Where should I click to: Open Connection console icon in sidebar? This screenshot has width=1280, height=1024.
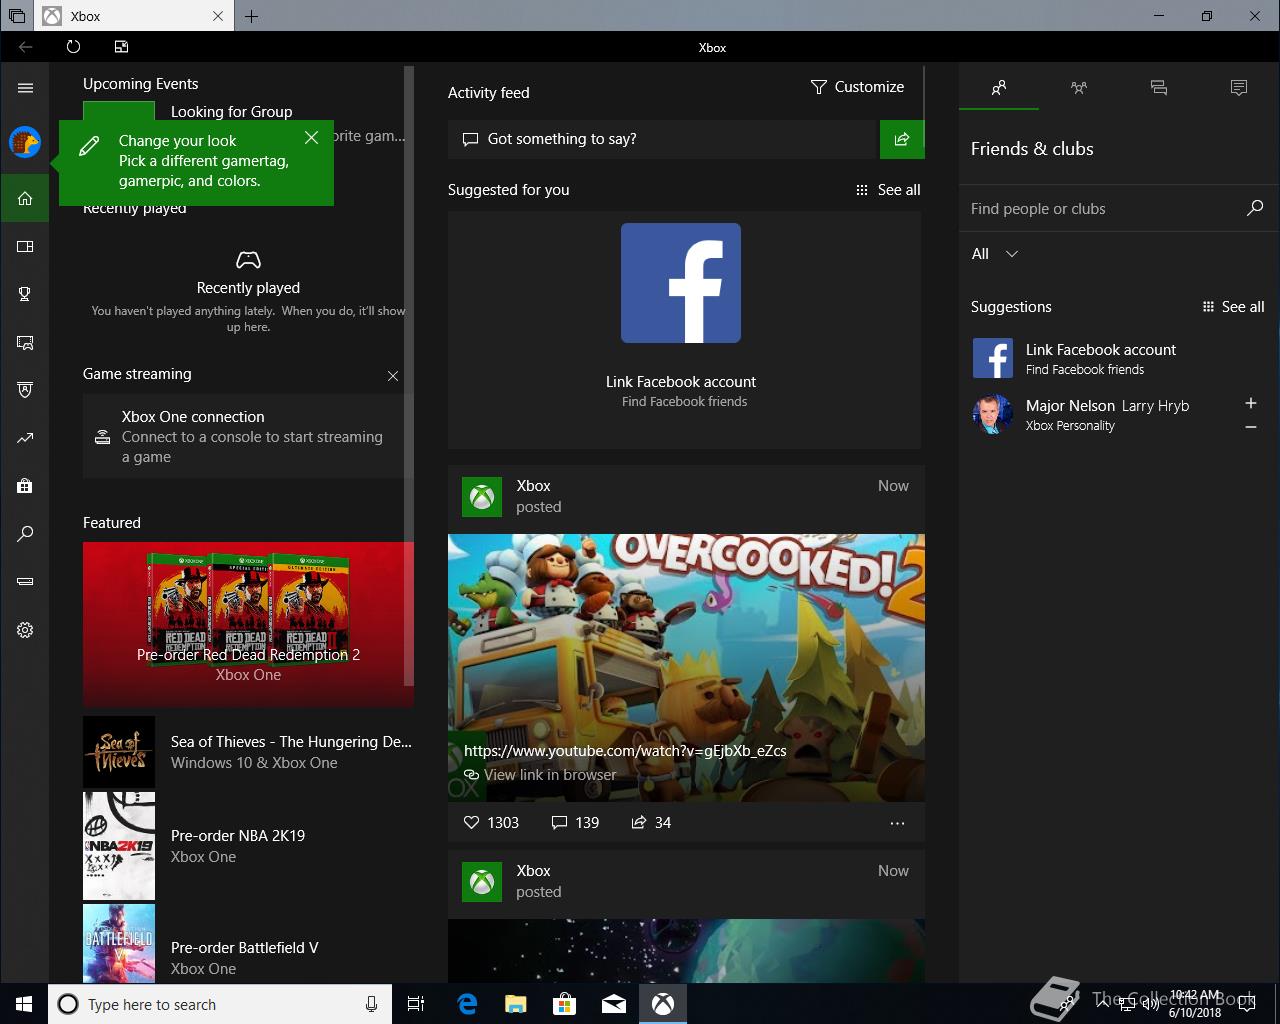[25, 582]
